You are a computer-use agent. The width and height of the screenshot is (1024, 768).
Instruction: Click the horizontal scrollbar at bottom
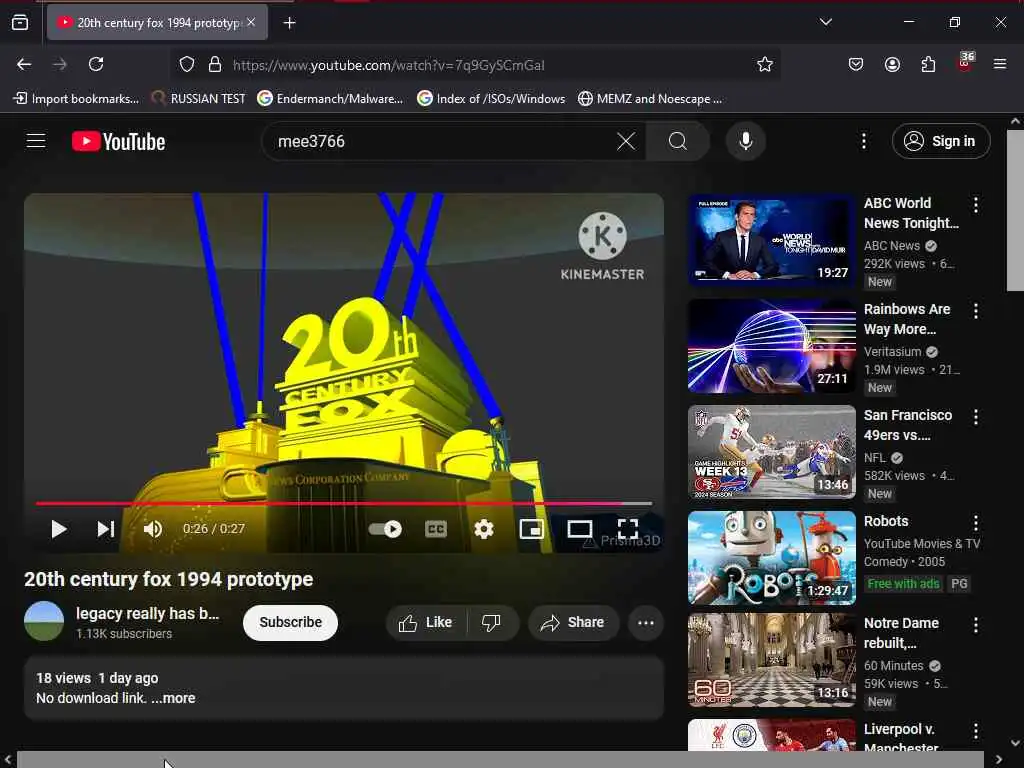coord(500,760)
